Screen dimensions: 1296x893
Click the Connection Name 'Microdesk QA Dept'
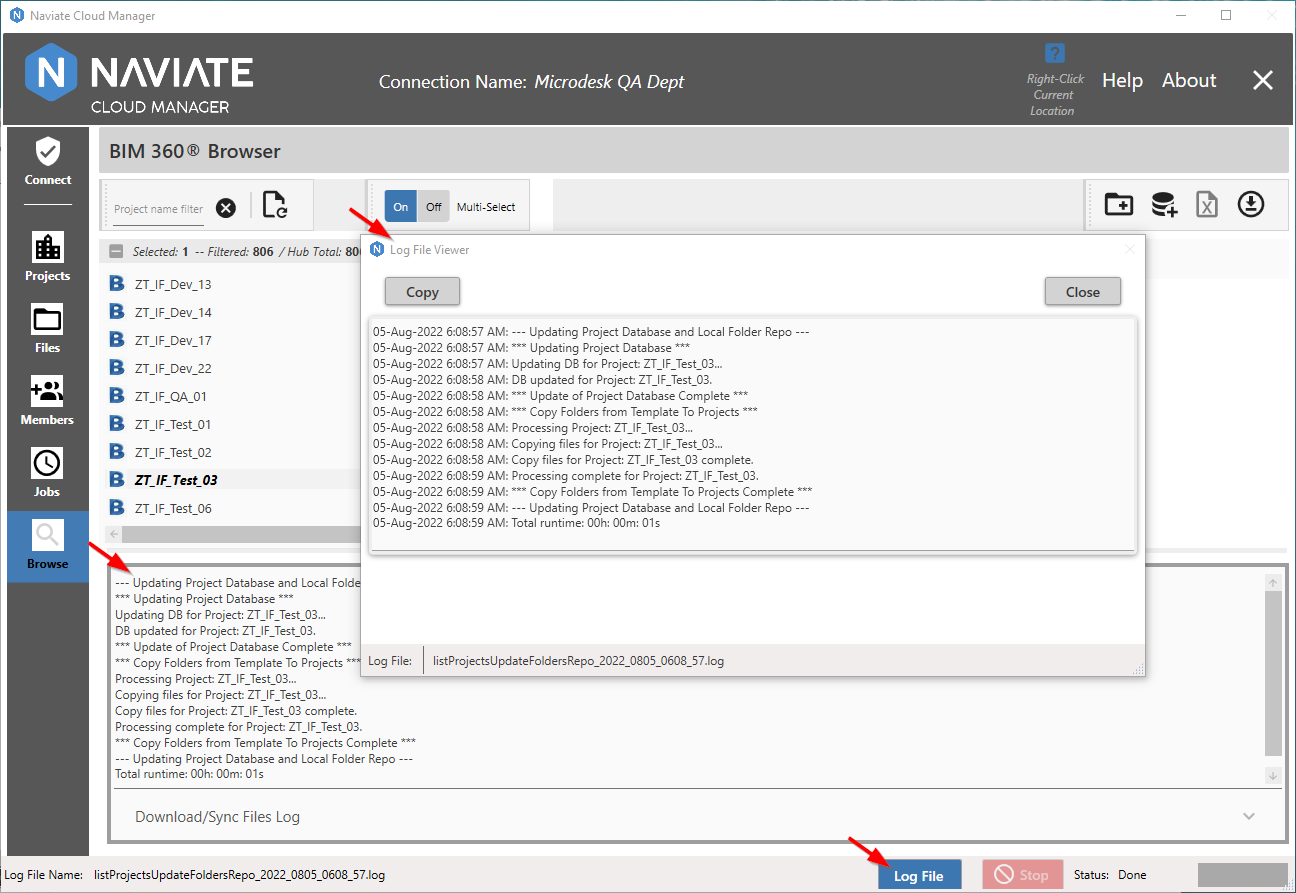click(x=609, y=82)
